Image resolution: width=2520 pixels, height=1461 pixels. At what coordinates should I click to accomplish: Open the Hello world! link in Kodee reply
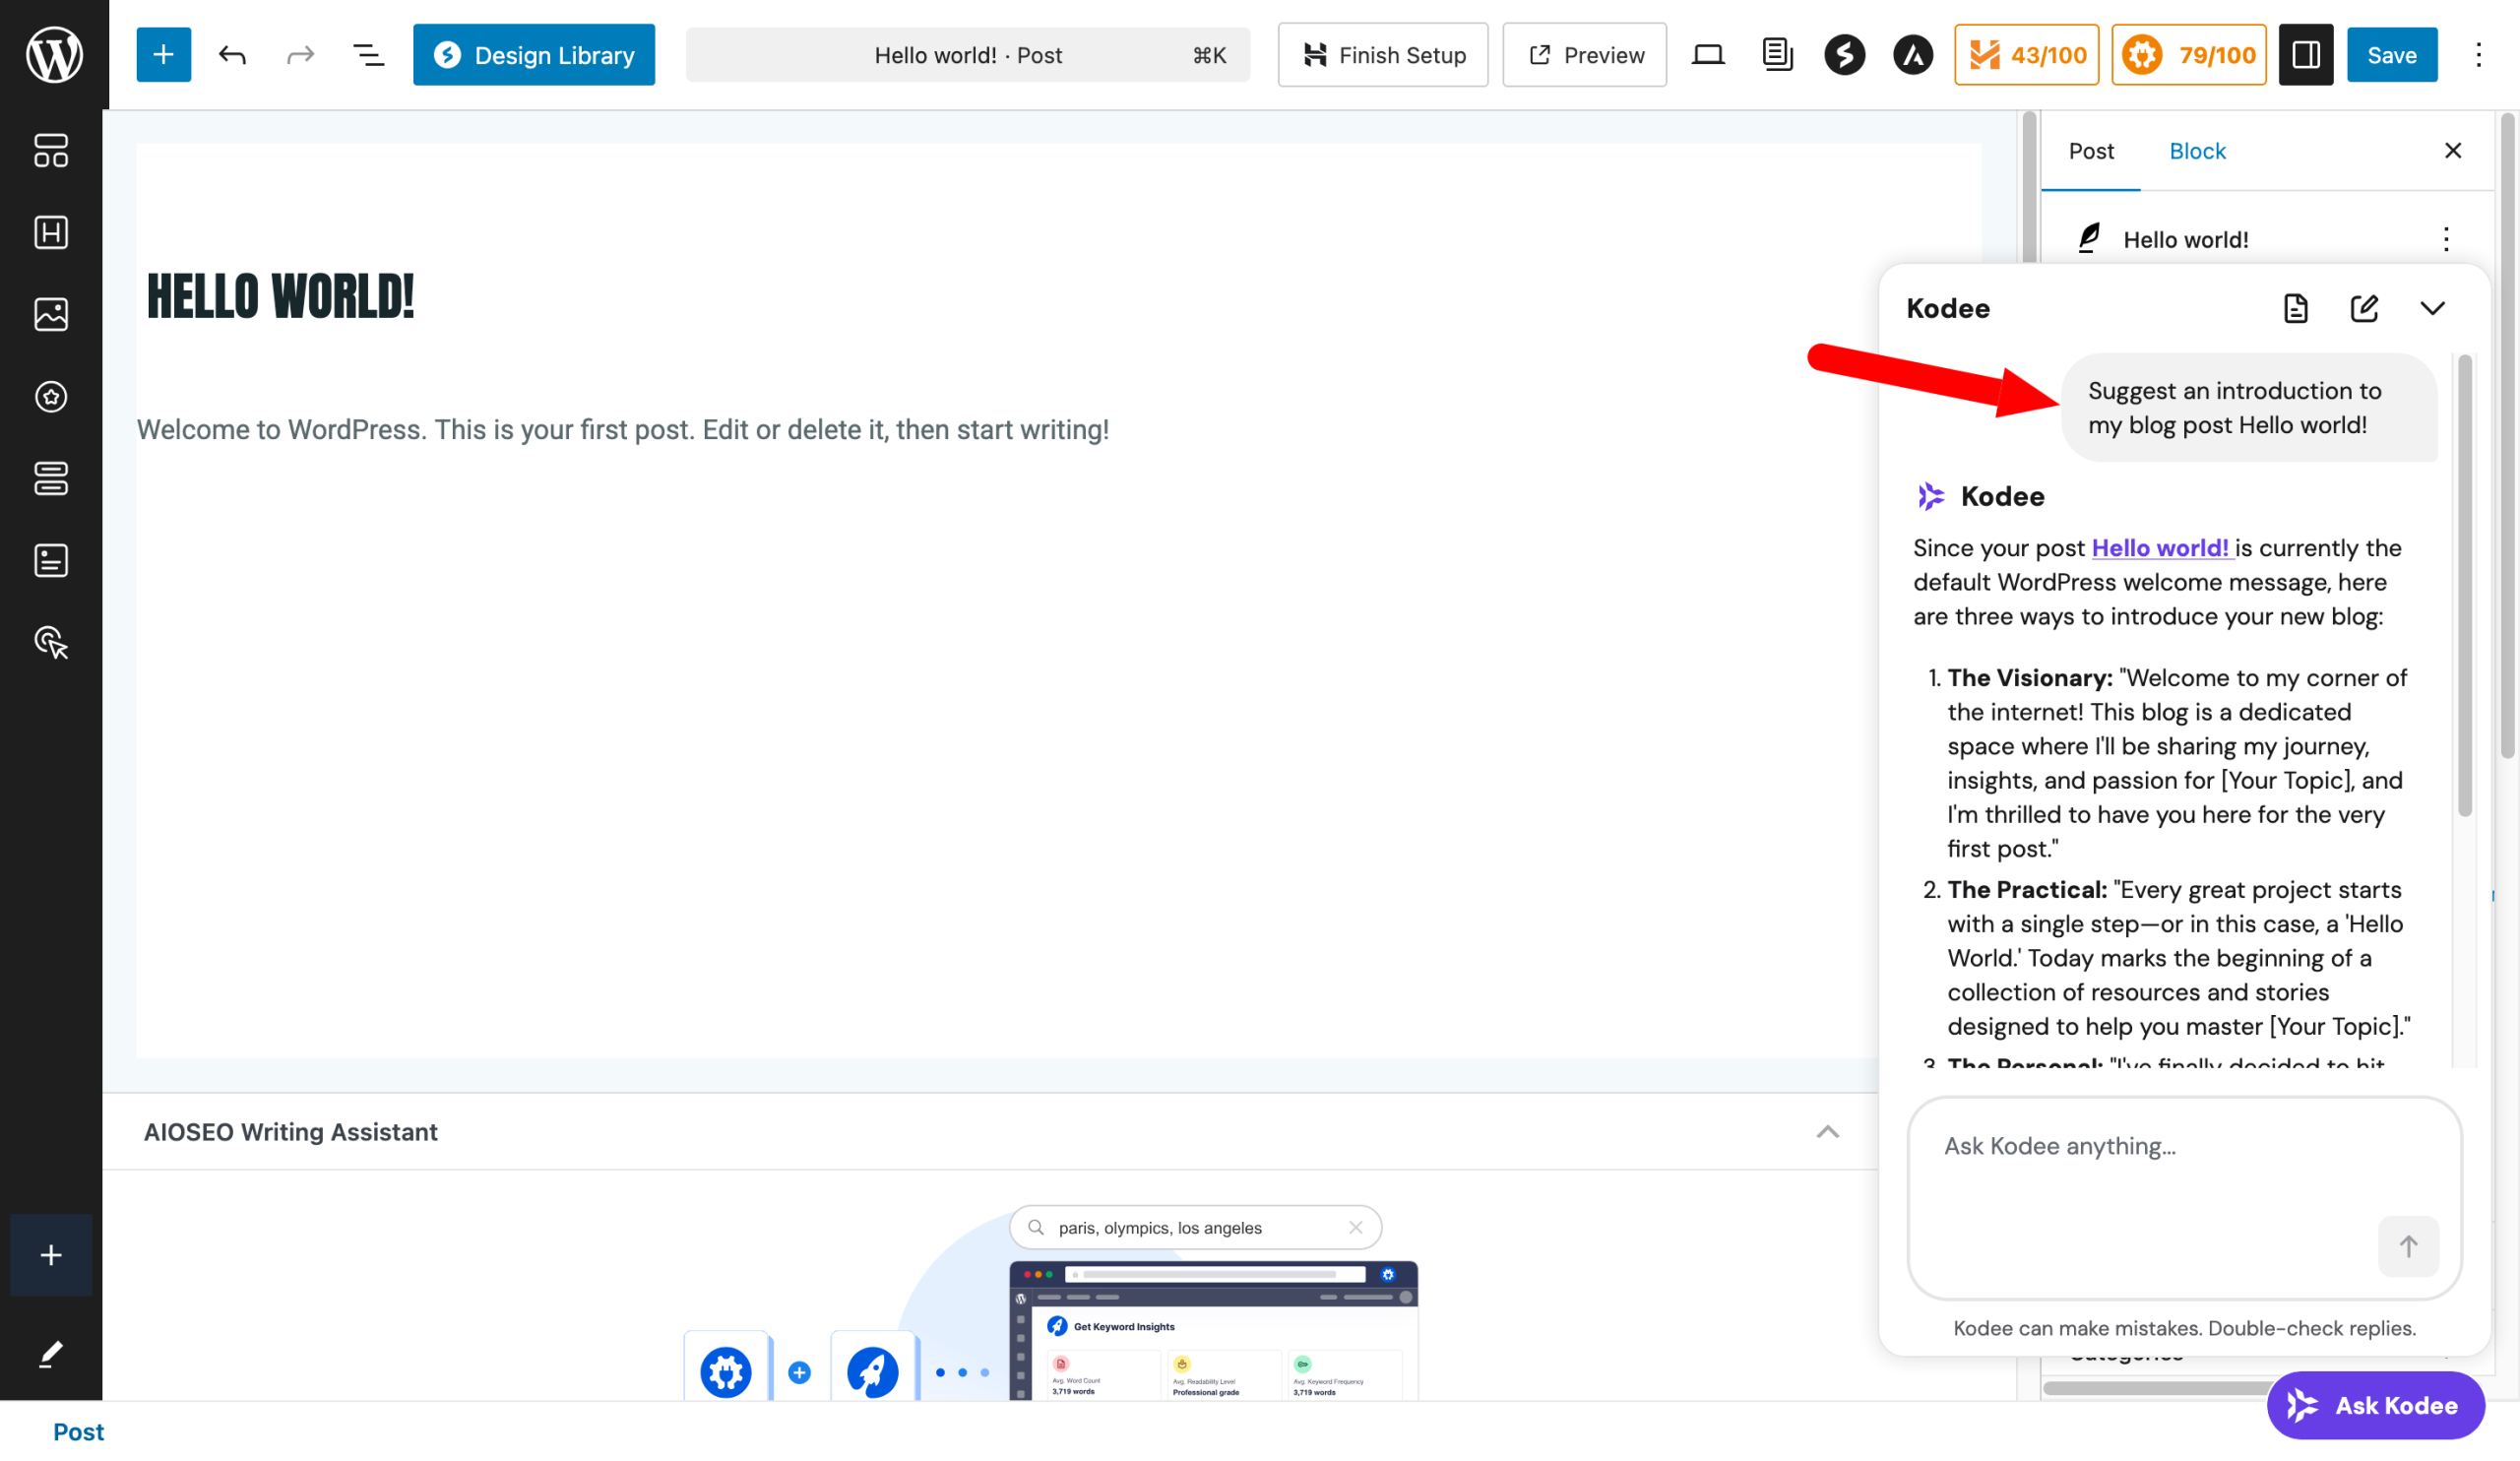pyautogui.click(x=2162, y=548)
